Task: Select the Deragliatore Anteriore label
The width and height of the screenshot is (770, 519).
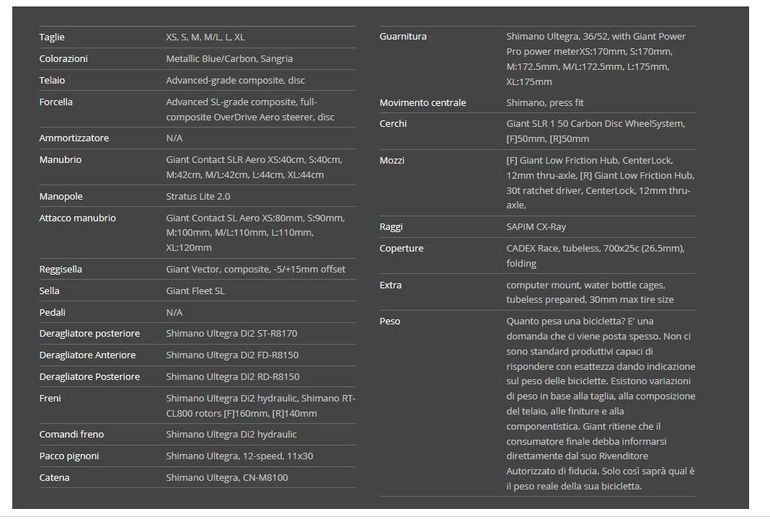Action: [x=87, y=354]
